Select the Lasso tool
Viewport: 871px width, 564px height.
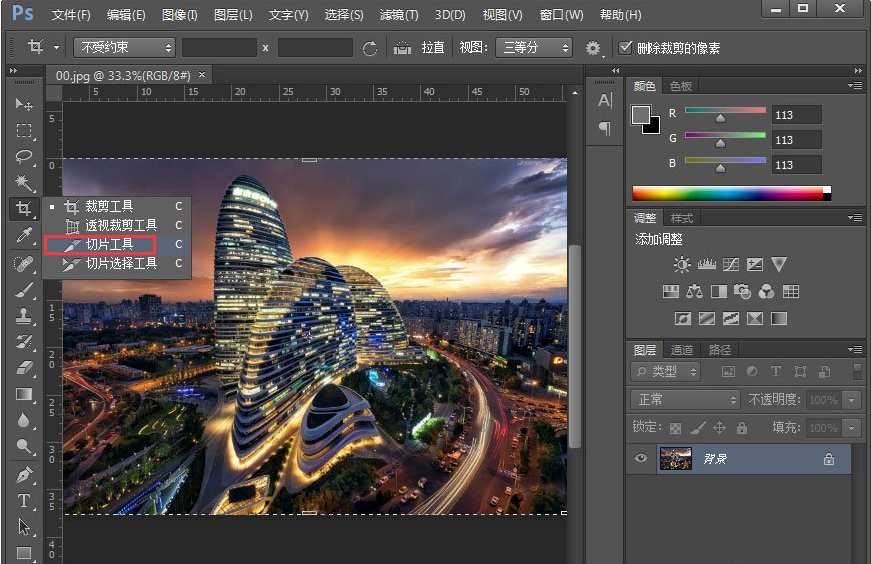click(x=24, y=157)
